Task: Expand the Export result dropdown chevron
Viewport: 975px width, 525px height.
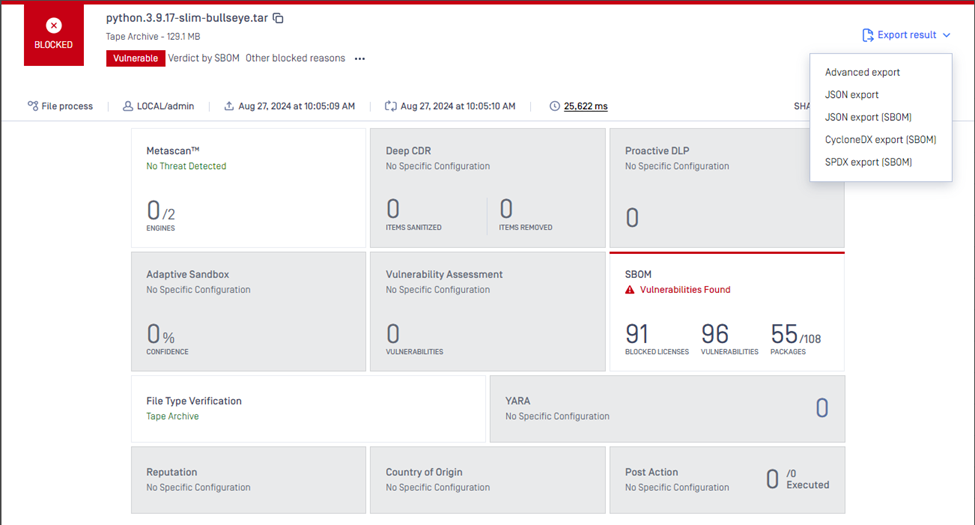Action: point(946,35)
